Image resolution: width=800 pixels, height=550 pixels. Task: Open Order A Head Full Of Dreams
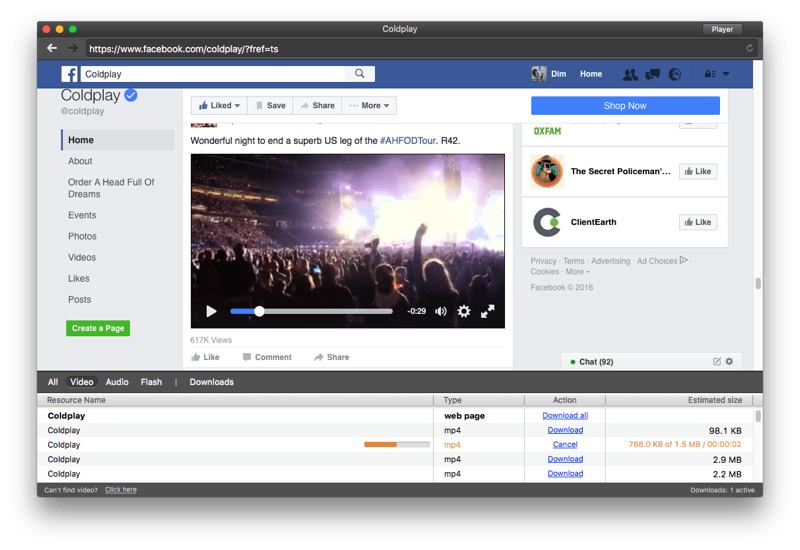click(x=111, y=188)
